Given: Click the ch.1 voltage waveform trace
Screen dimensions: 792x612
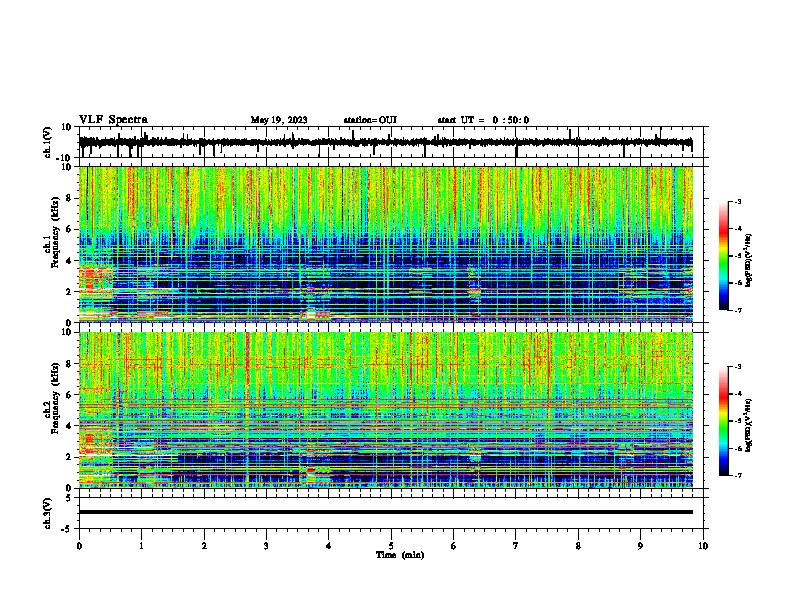Looking at the screenshot, I should [385, 143].
